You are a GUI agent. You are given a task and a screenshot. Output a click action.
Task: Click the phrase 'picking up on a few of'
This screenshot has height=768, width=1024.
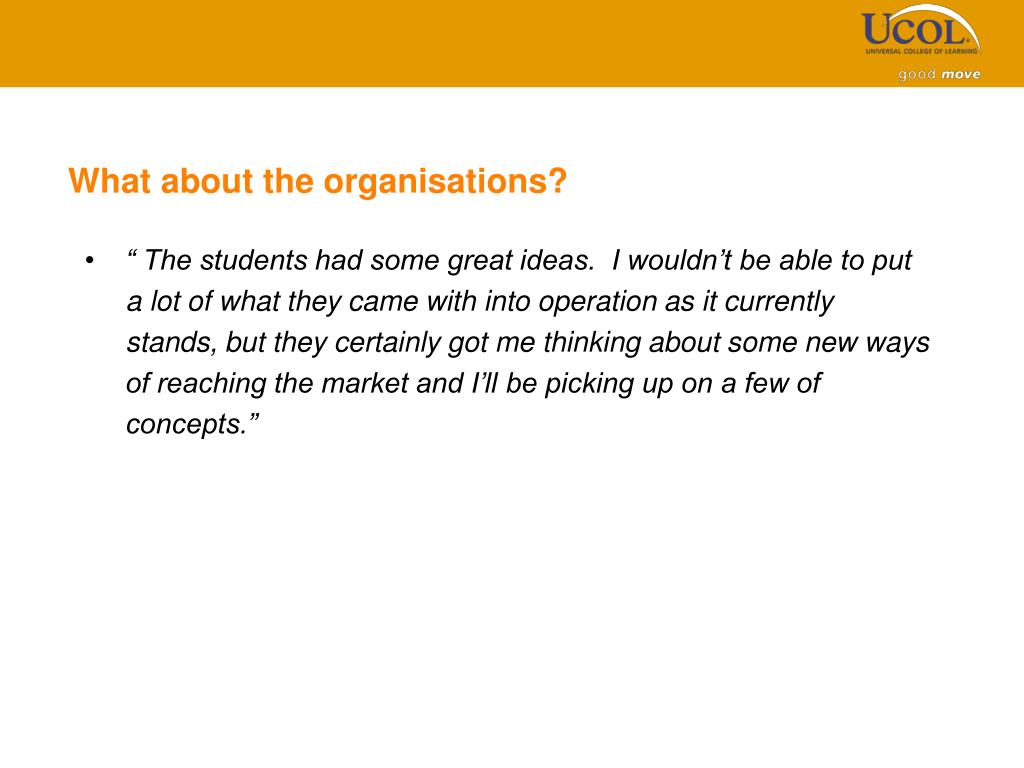[x=682, y=383]
